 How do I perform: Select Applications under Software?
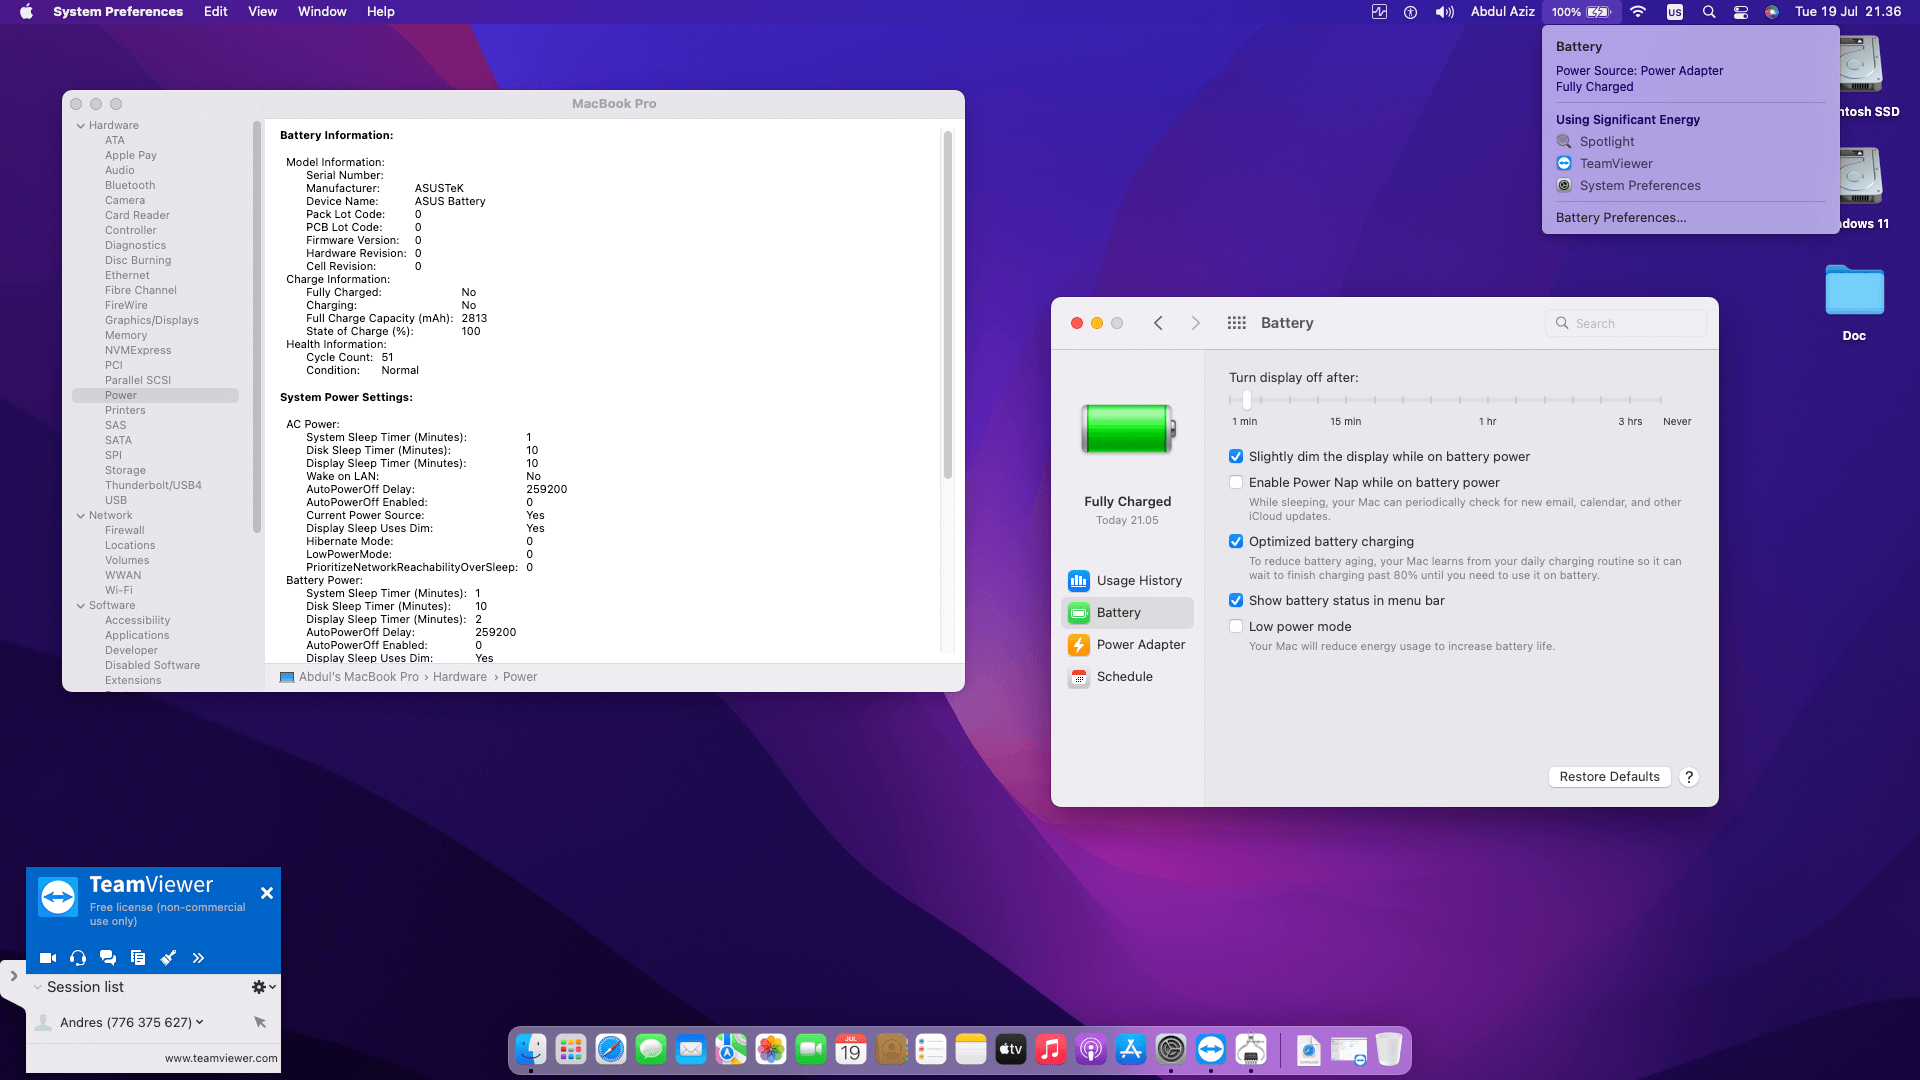coord(137,636)
